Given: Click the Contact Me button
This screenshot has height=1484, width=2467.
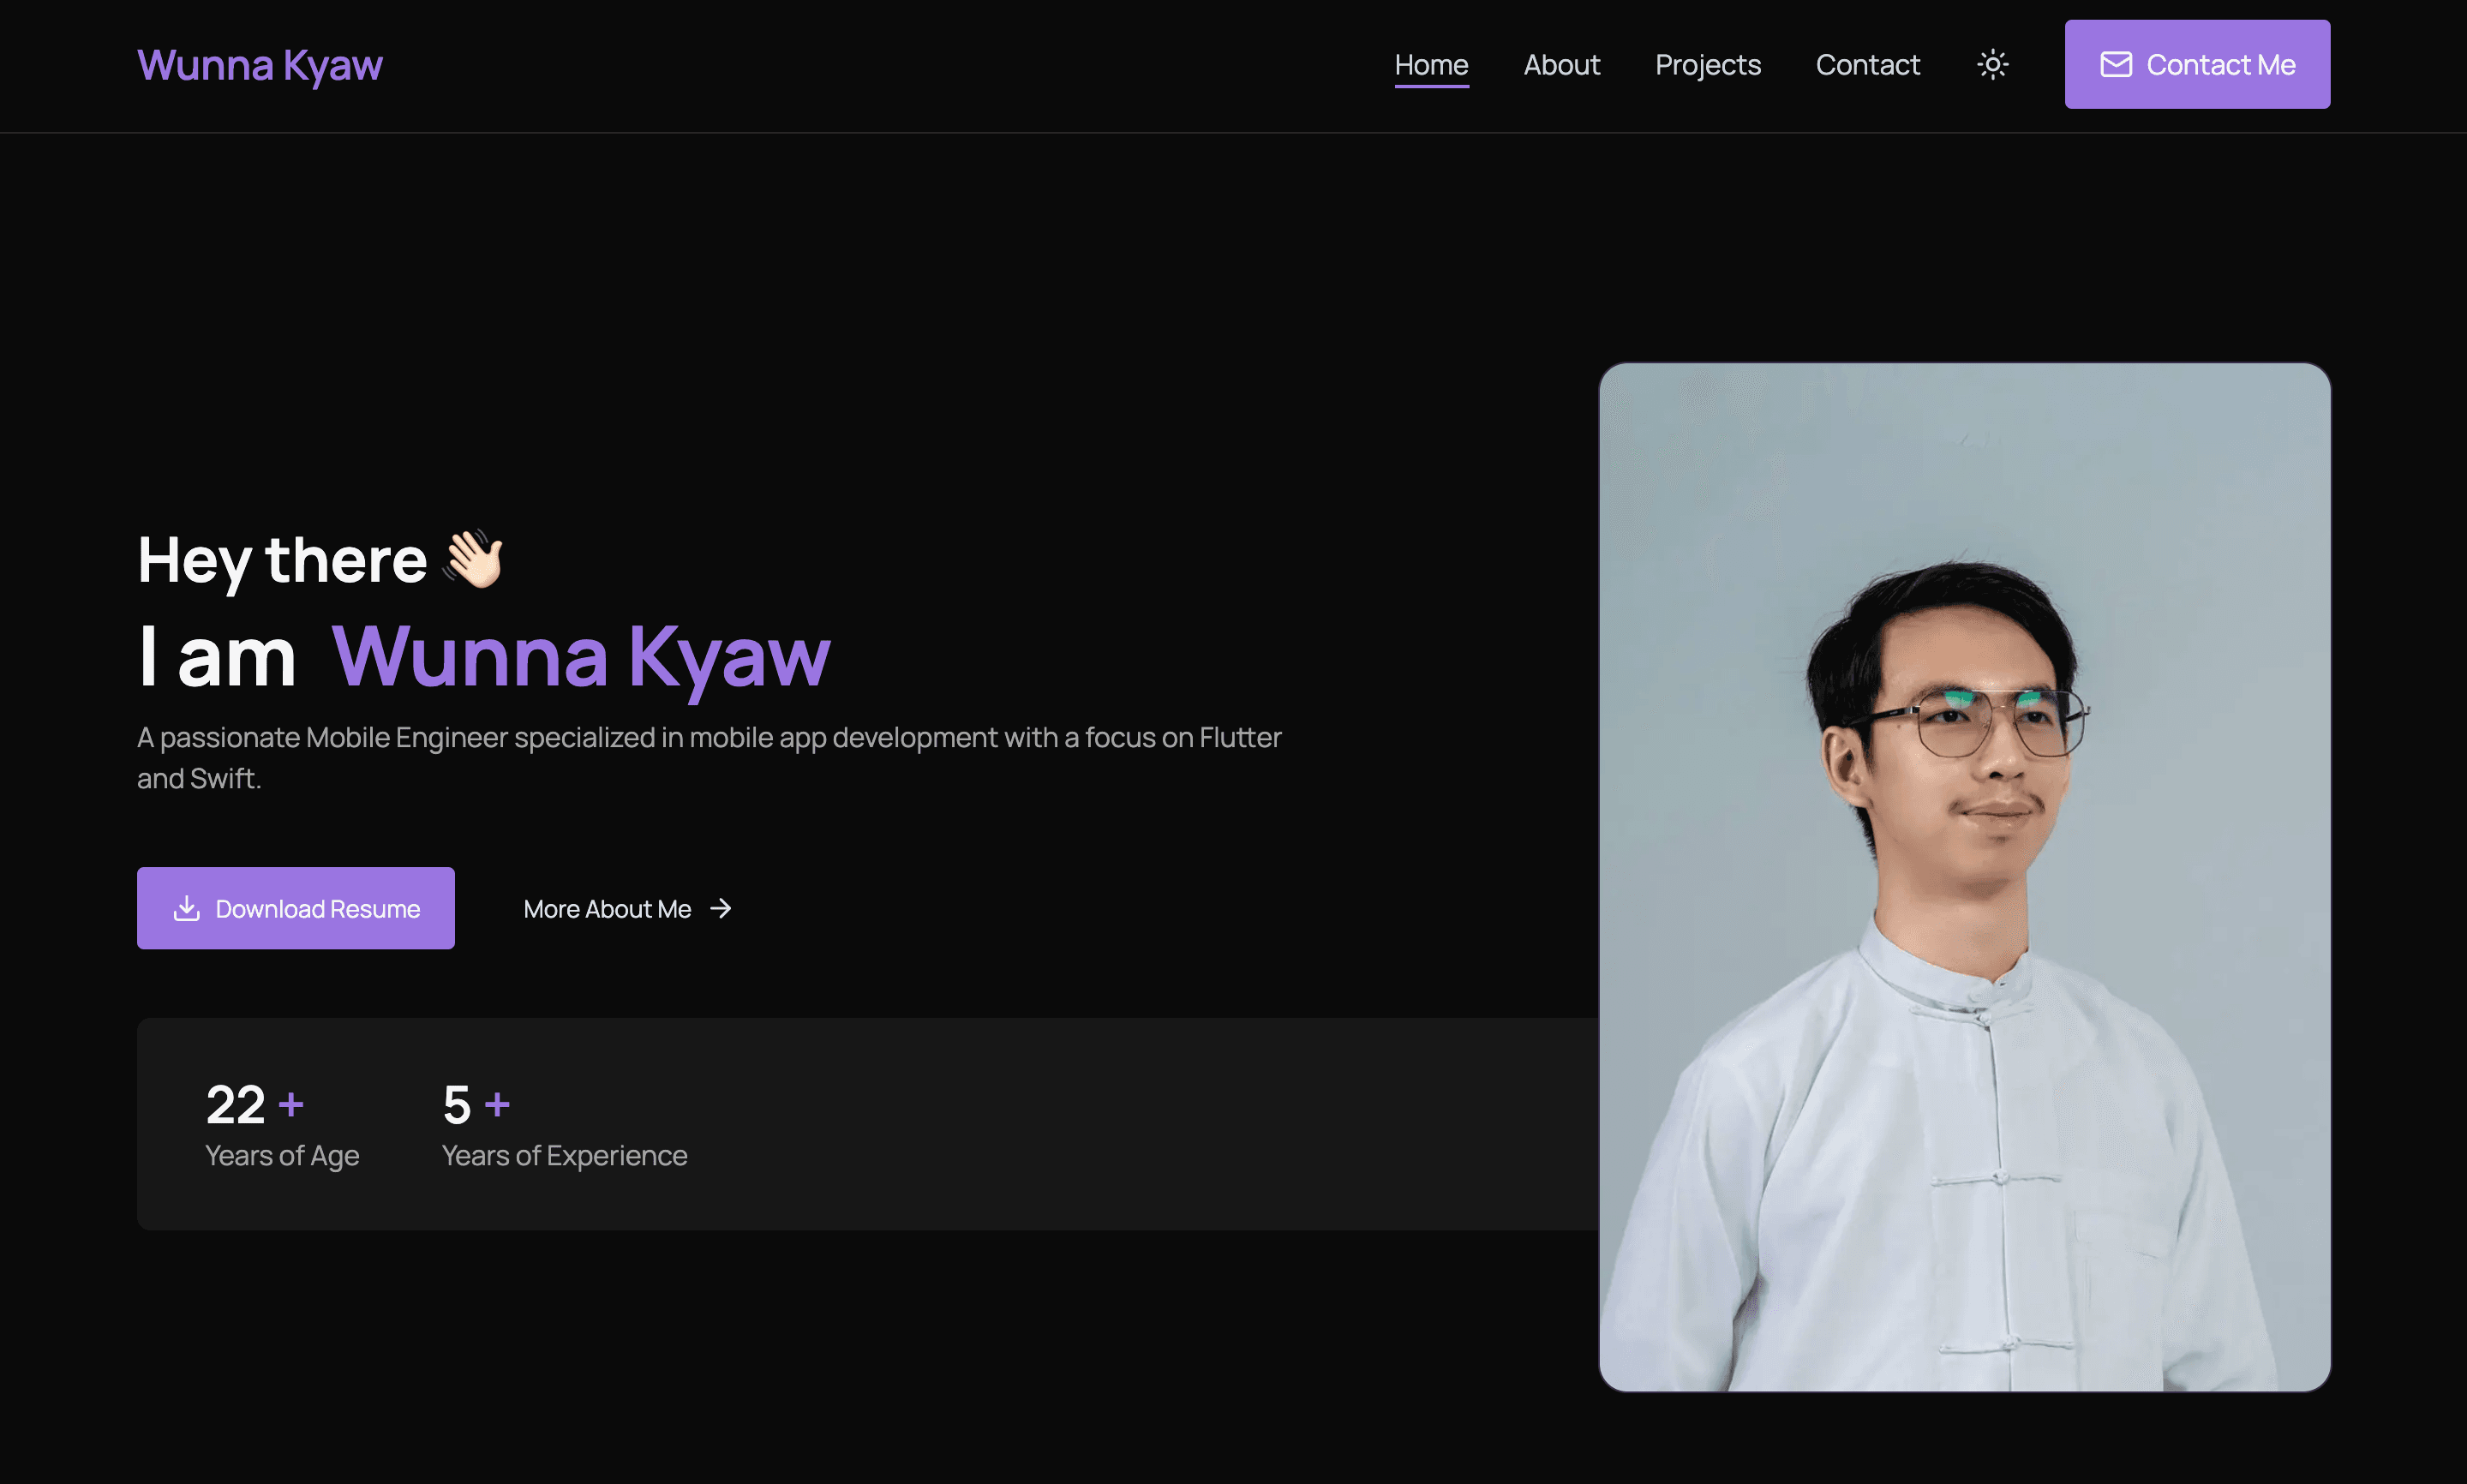Looking at the screenshot, I should [2197, 63].
